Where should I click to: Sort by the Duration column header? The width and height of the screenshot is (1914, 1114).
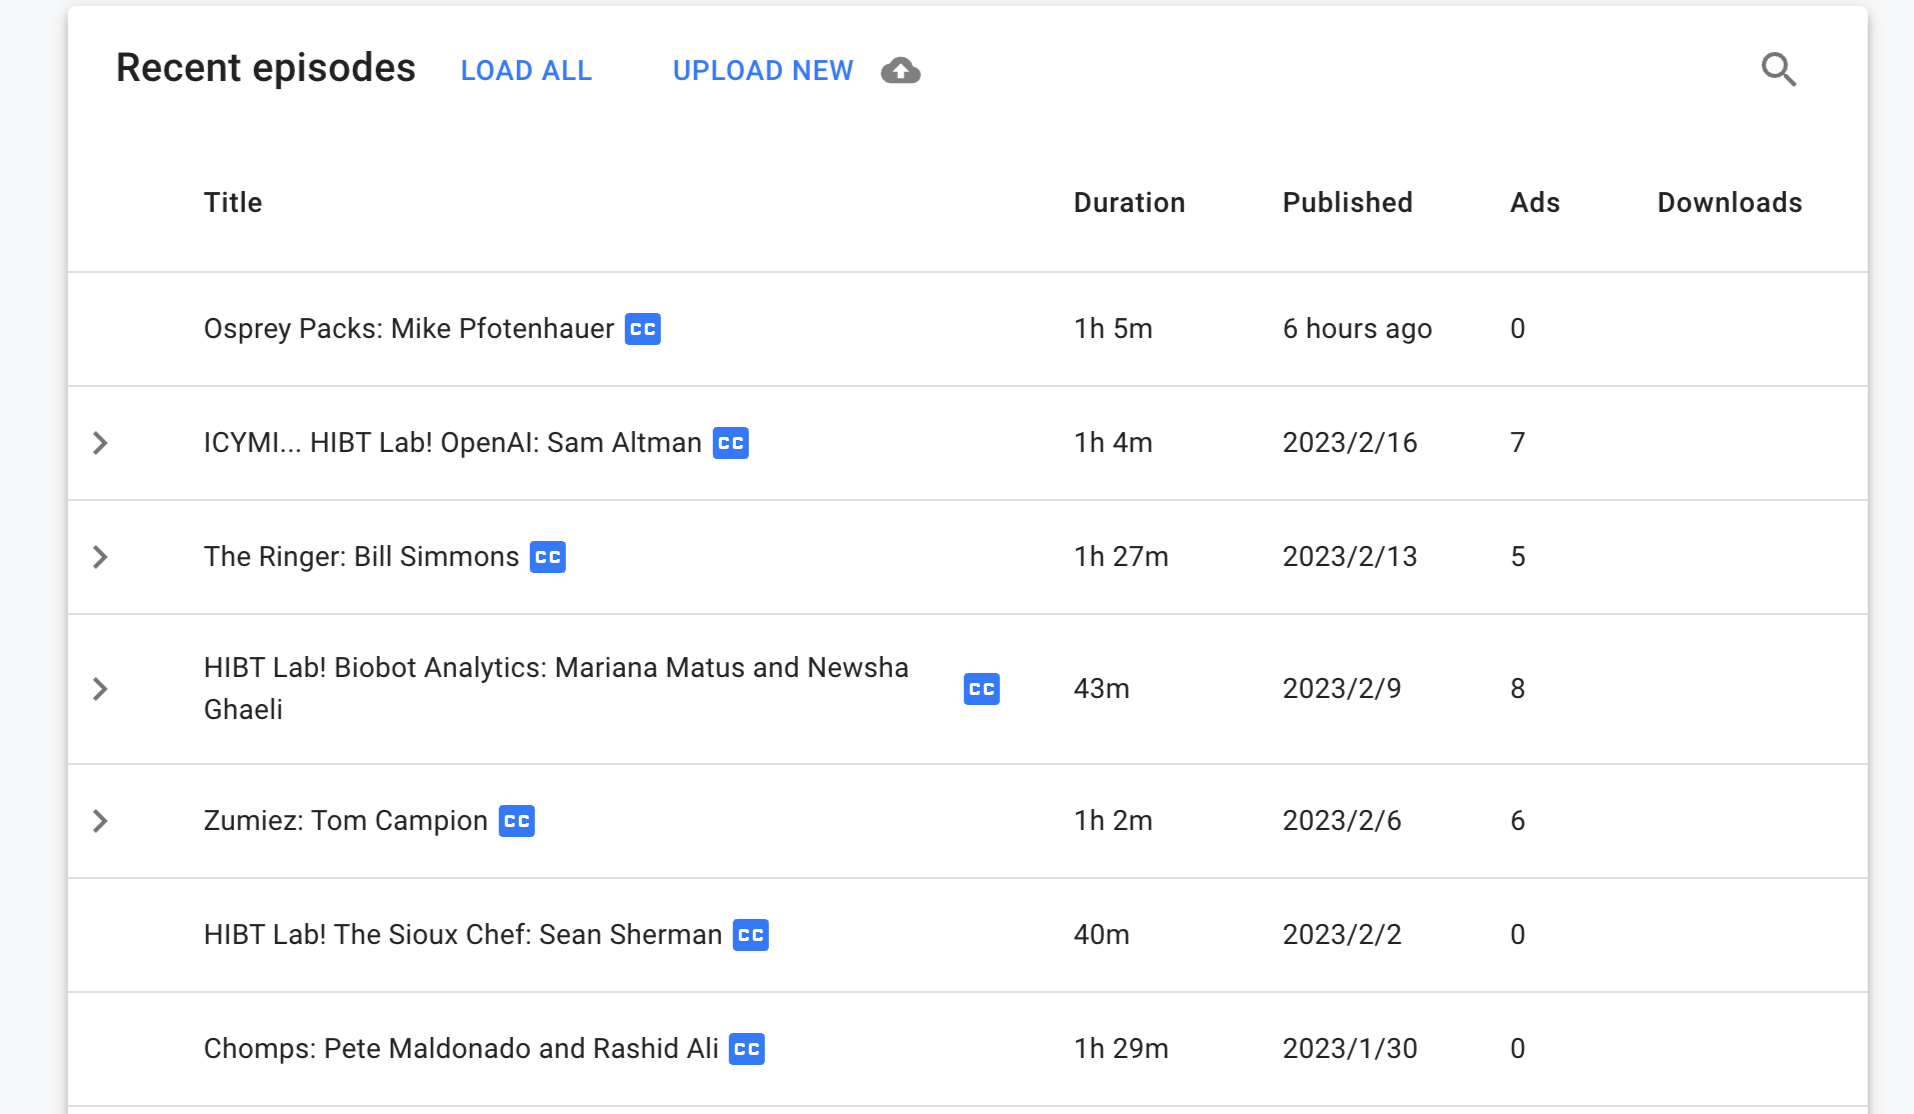coord(1129,203)
